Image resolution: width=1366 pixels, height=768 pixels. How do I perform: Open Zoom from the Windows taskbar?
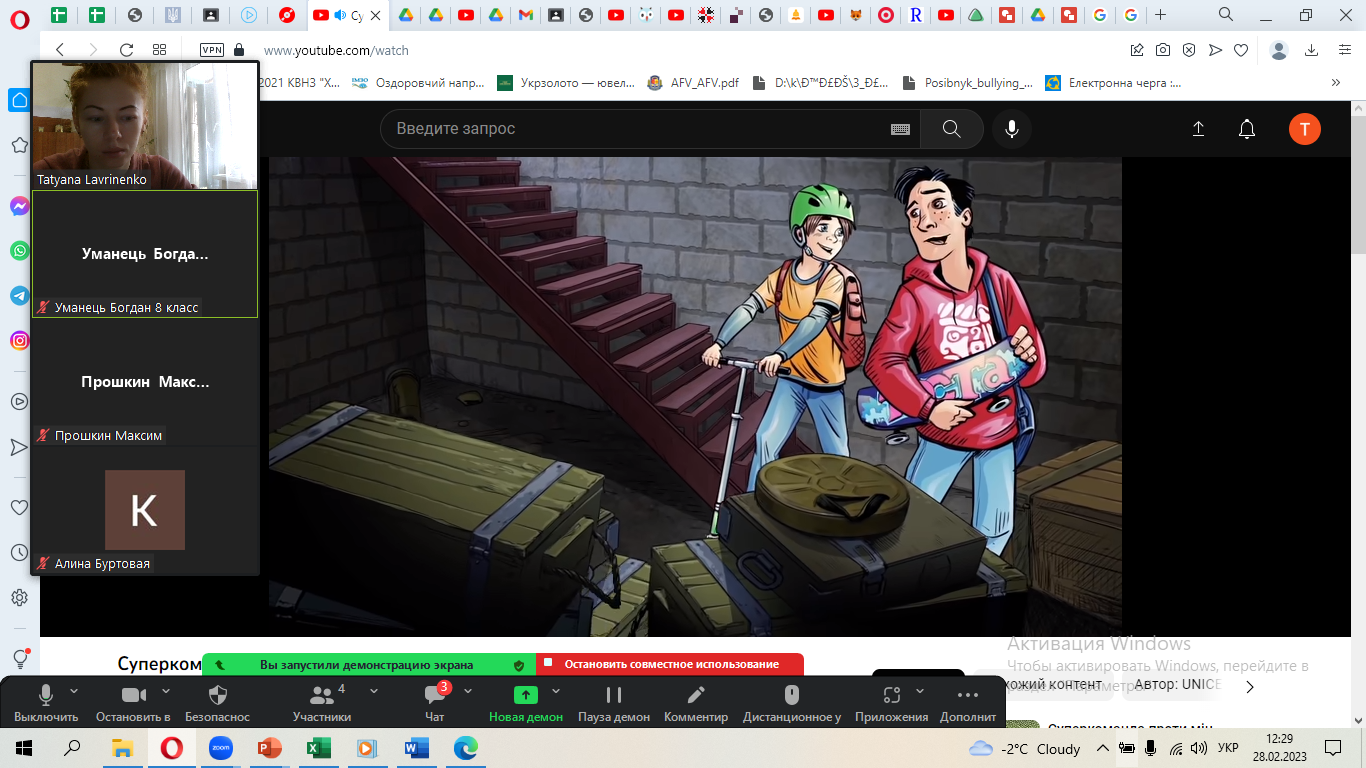pos(221,748)
